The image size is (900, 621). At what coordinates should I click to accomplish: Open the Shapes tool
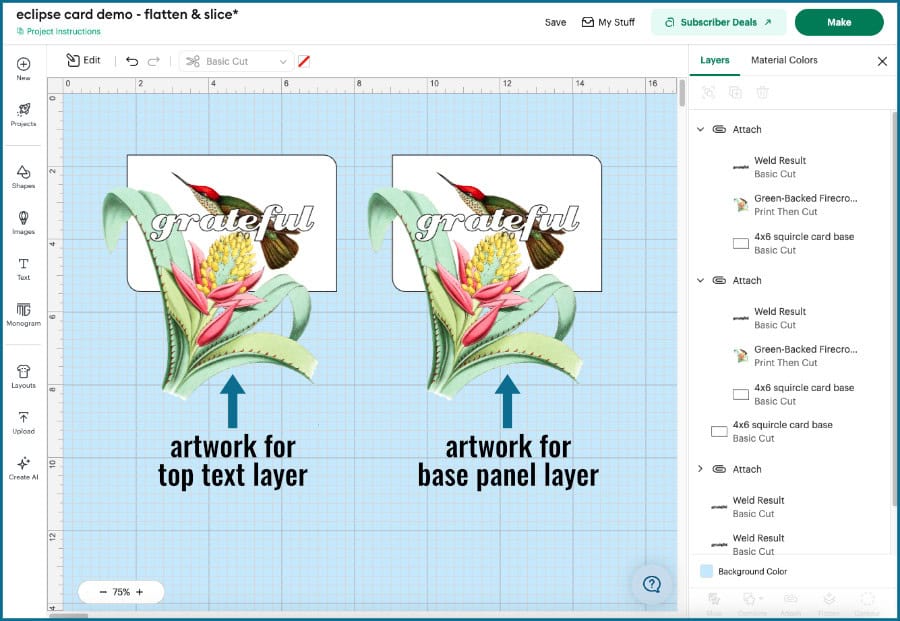(x=24, y=177)
